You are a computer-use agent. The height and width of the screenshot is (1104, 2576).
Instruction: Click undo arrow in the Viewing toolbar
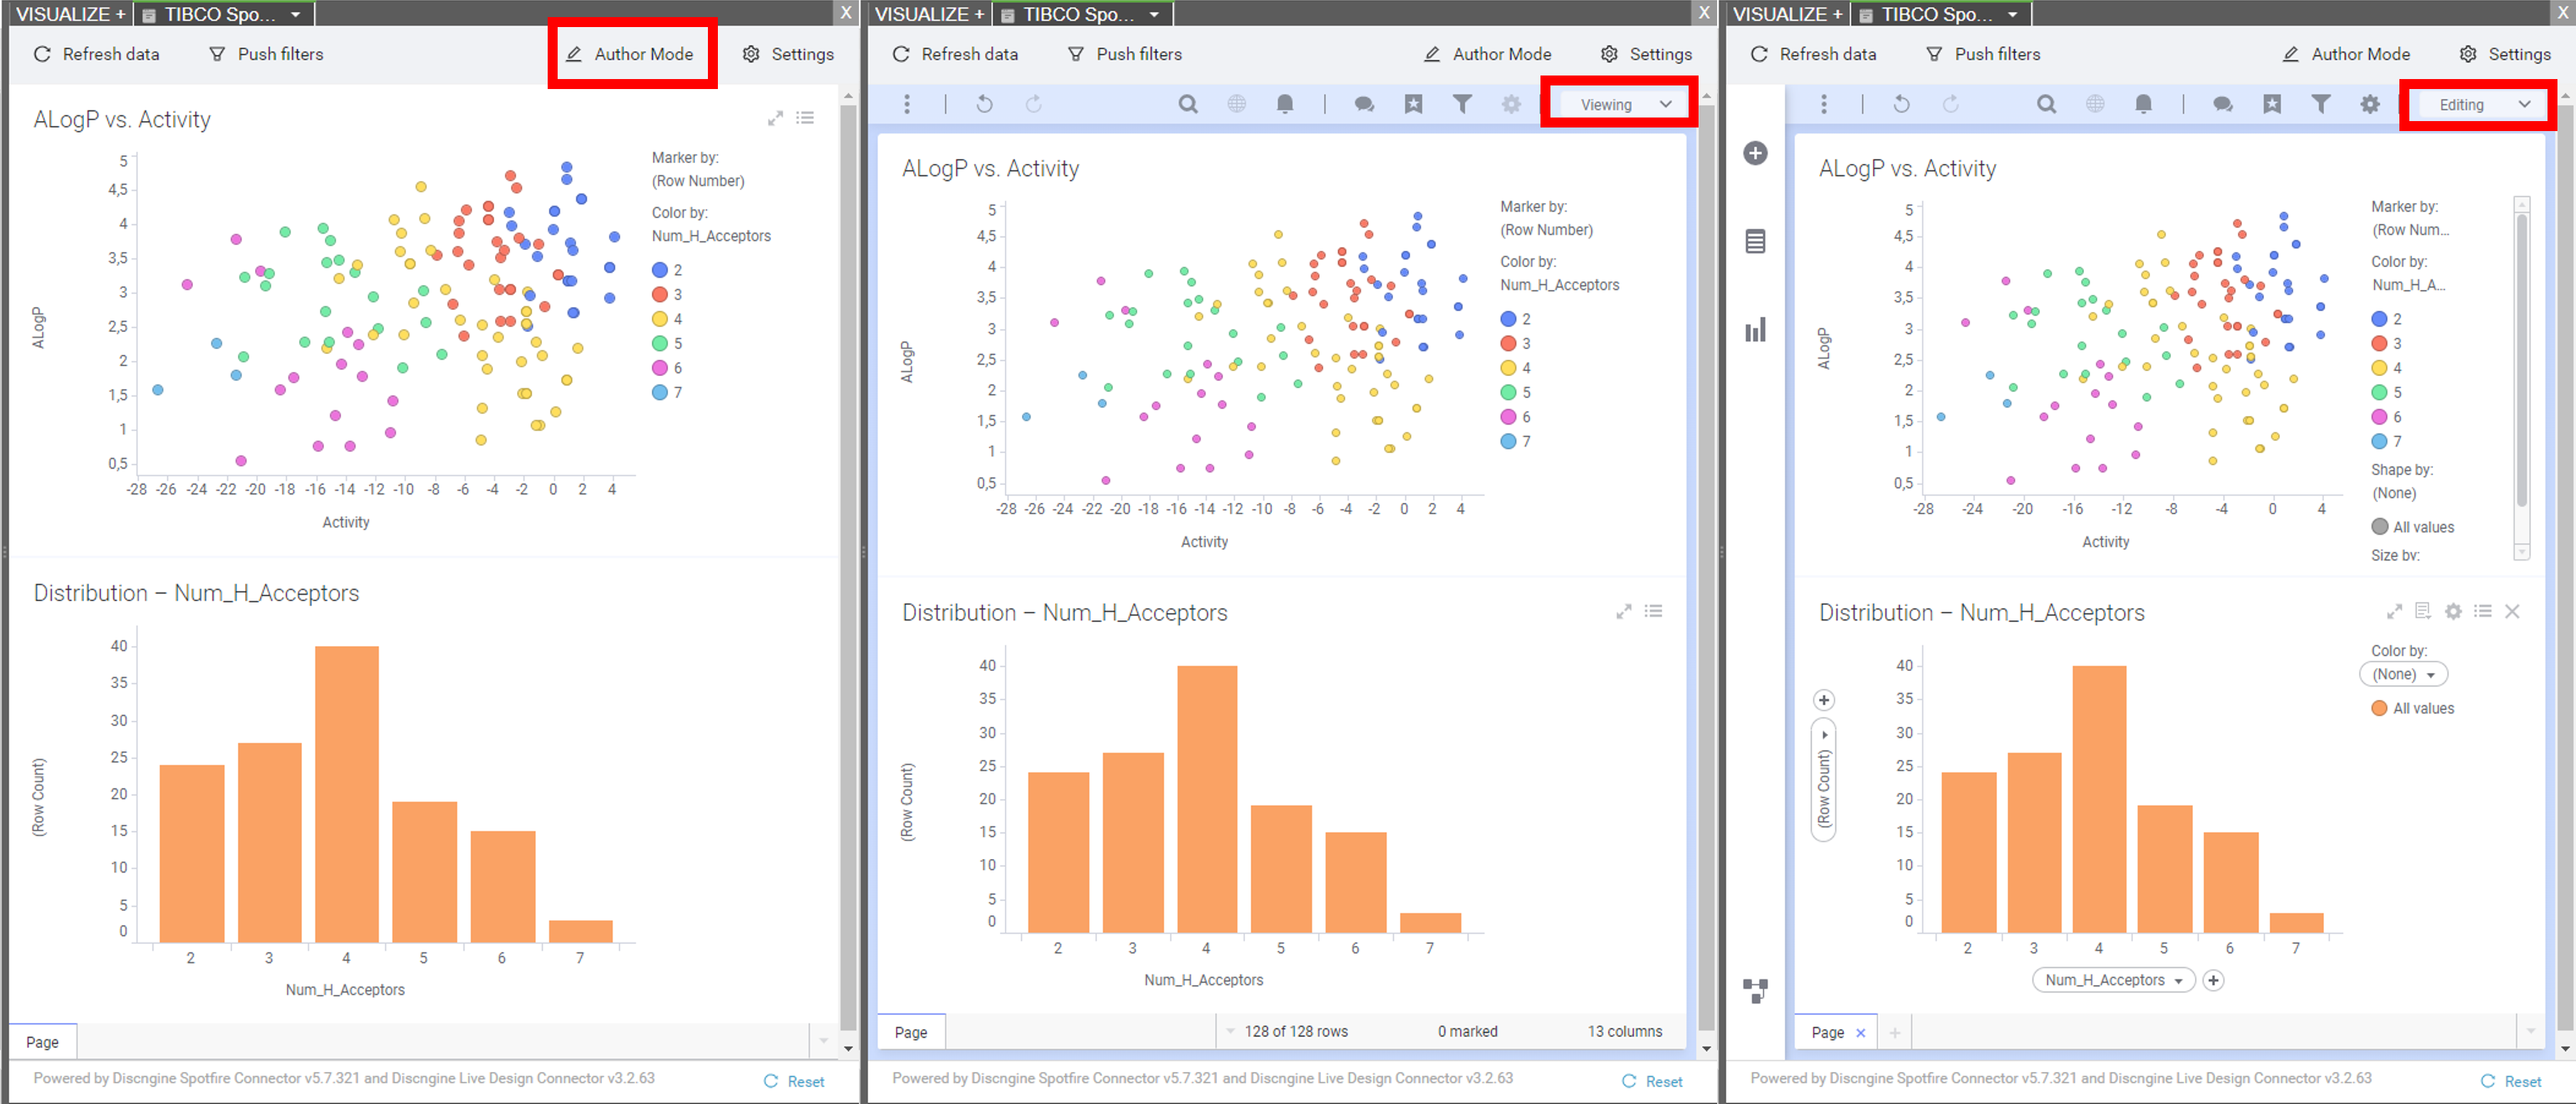pos(984,104)
